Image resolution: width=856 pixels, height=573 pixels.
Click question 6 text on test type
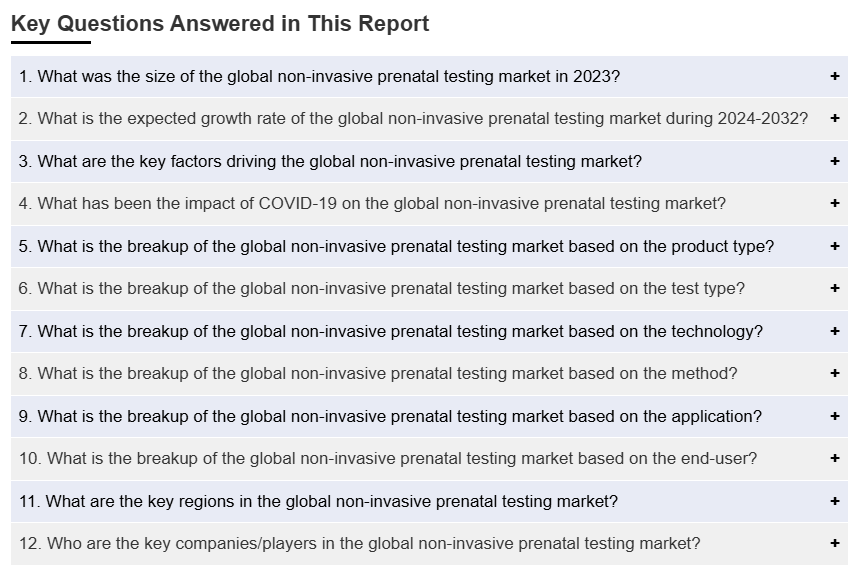pyautogui.click(x=382, y=289)
